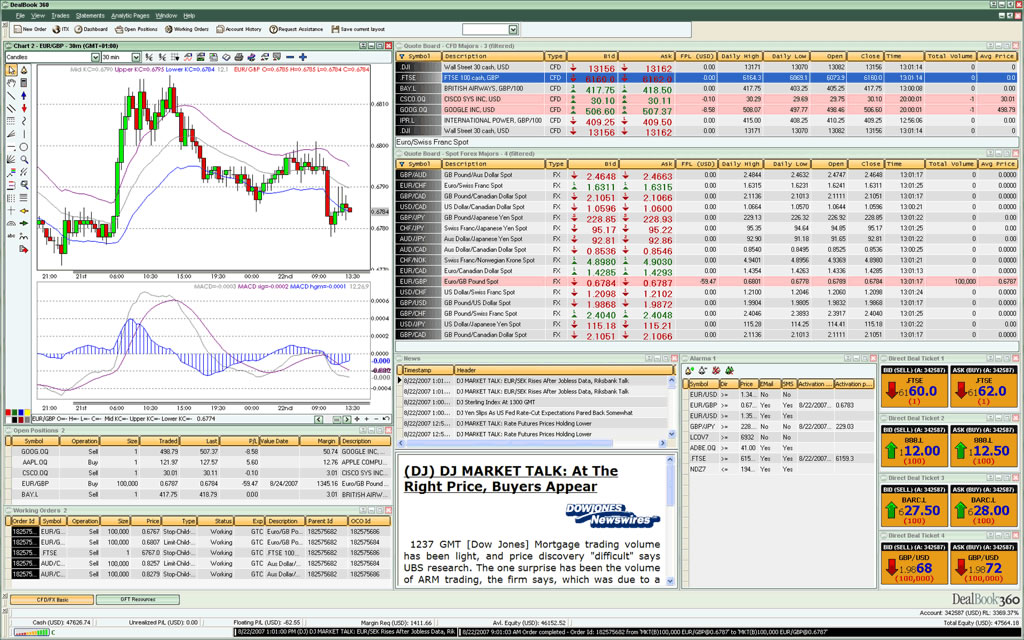Open the calculator tool in chart sidebar
Screen dimensions: 1024x640
point(24,83)
